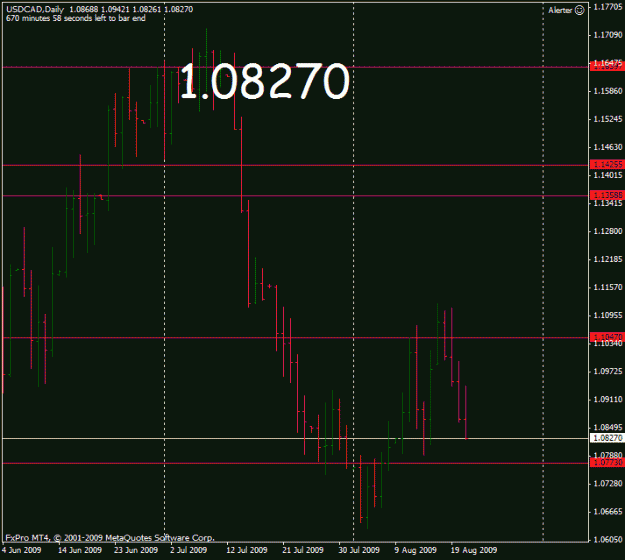This screenshot has height=560, width=625.
Task: Click the 30 Jul 2009 date label
Action: (359, 550)
